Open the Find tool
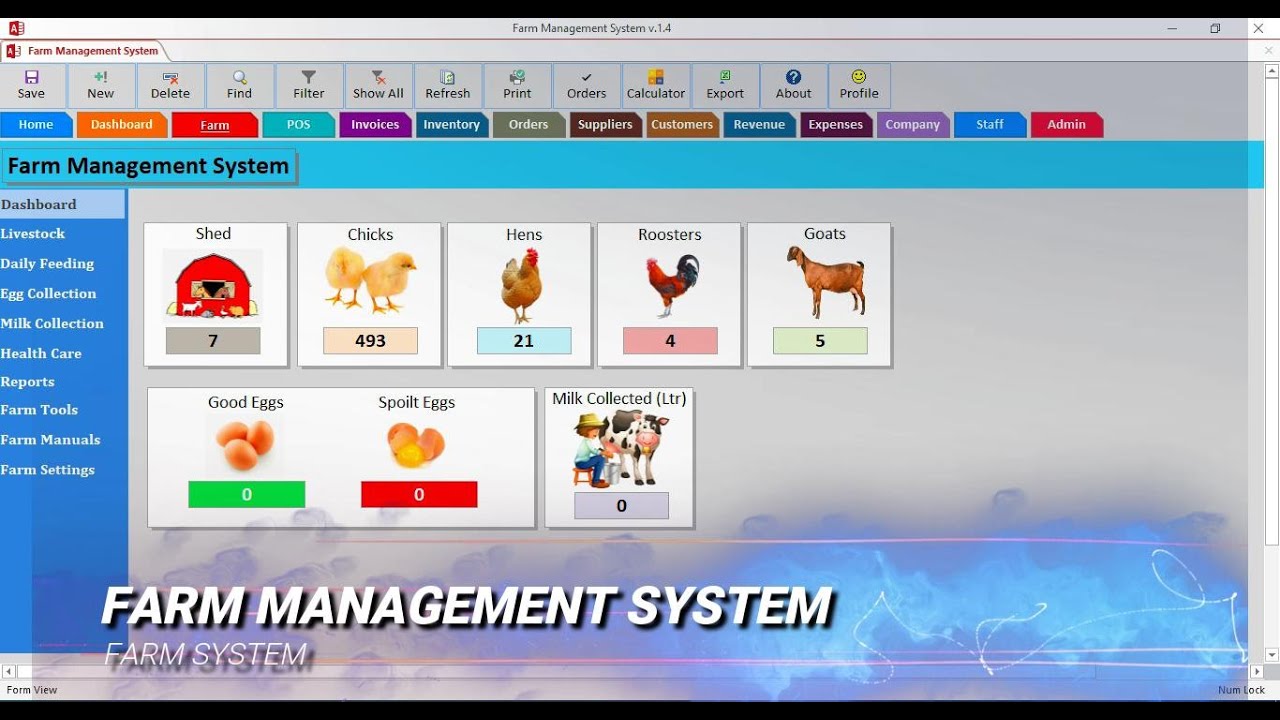The height and width of the screenshot is (720, 1280). click(x=240, y=85)
